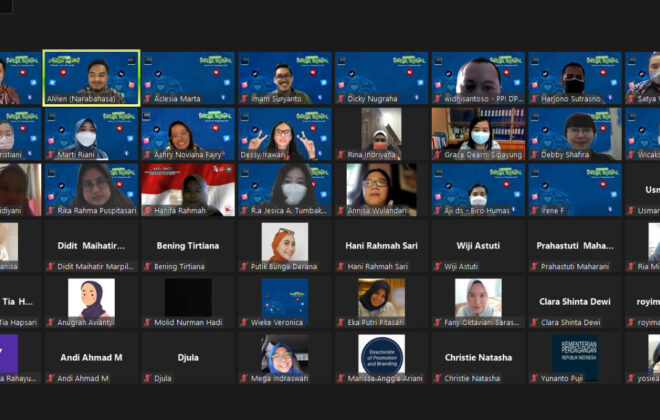Viewport: 660px width, 420px height.
Task: Select the "Yunanto Puji" name label
Action: tap(562, 378)
